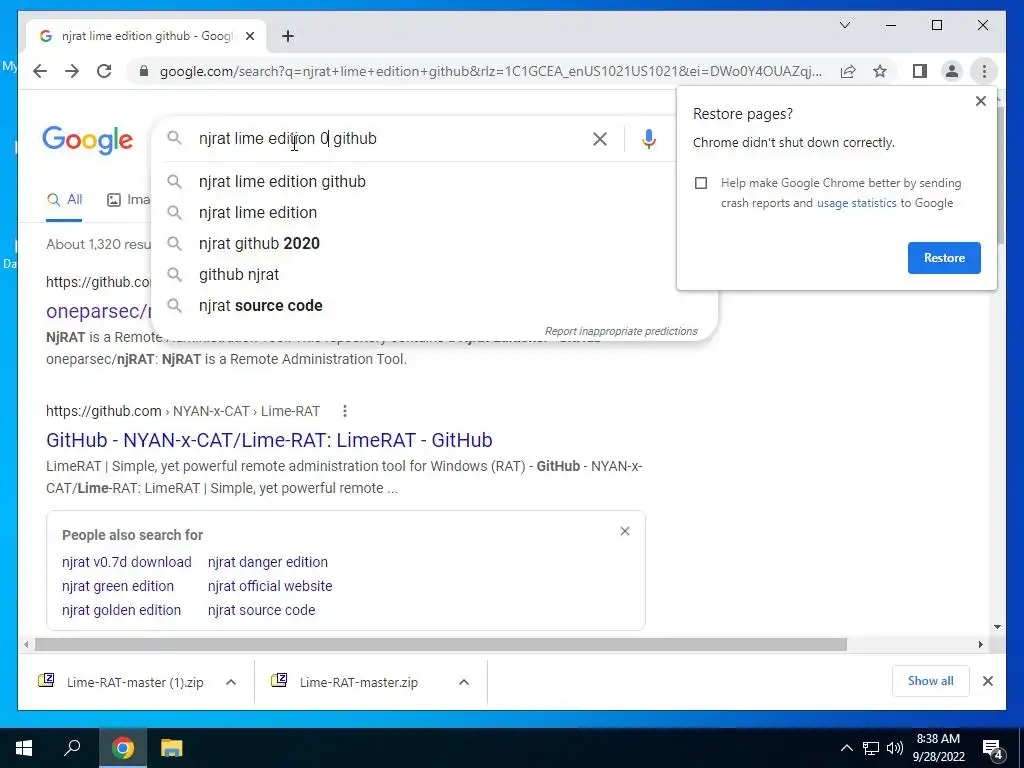Clear the Google search box text
This screenshot has height=768, width=1024.
point(600,138)
